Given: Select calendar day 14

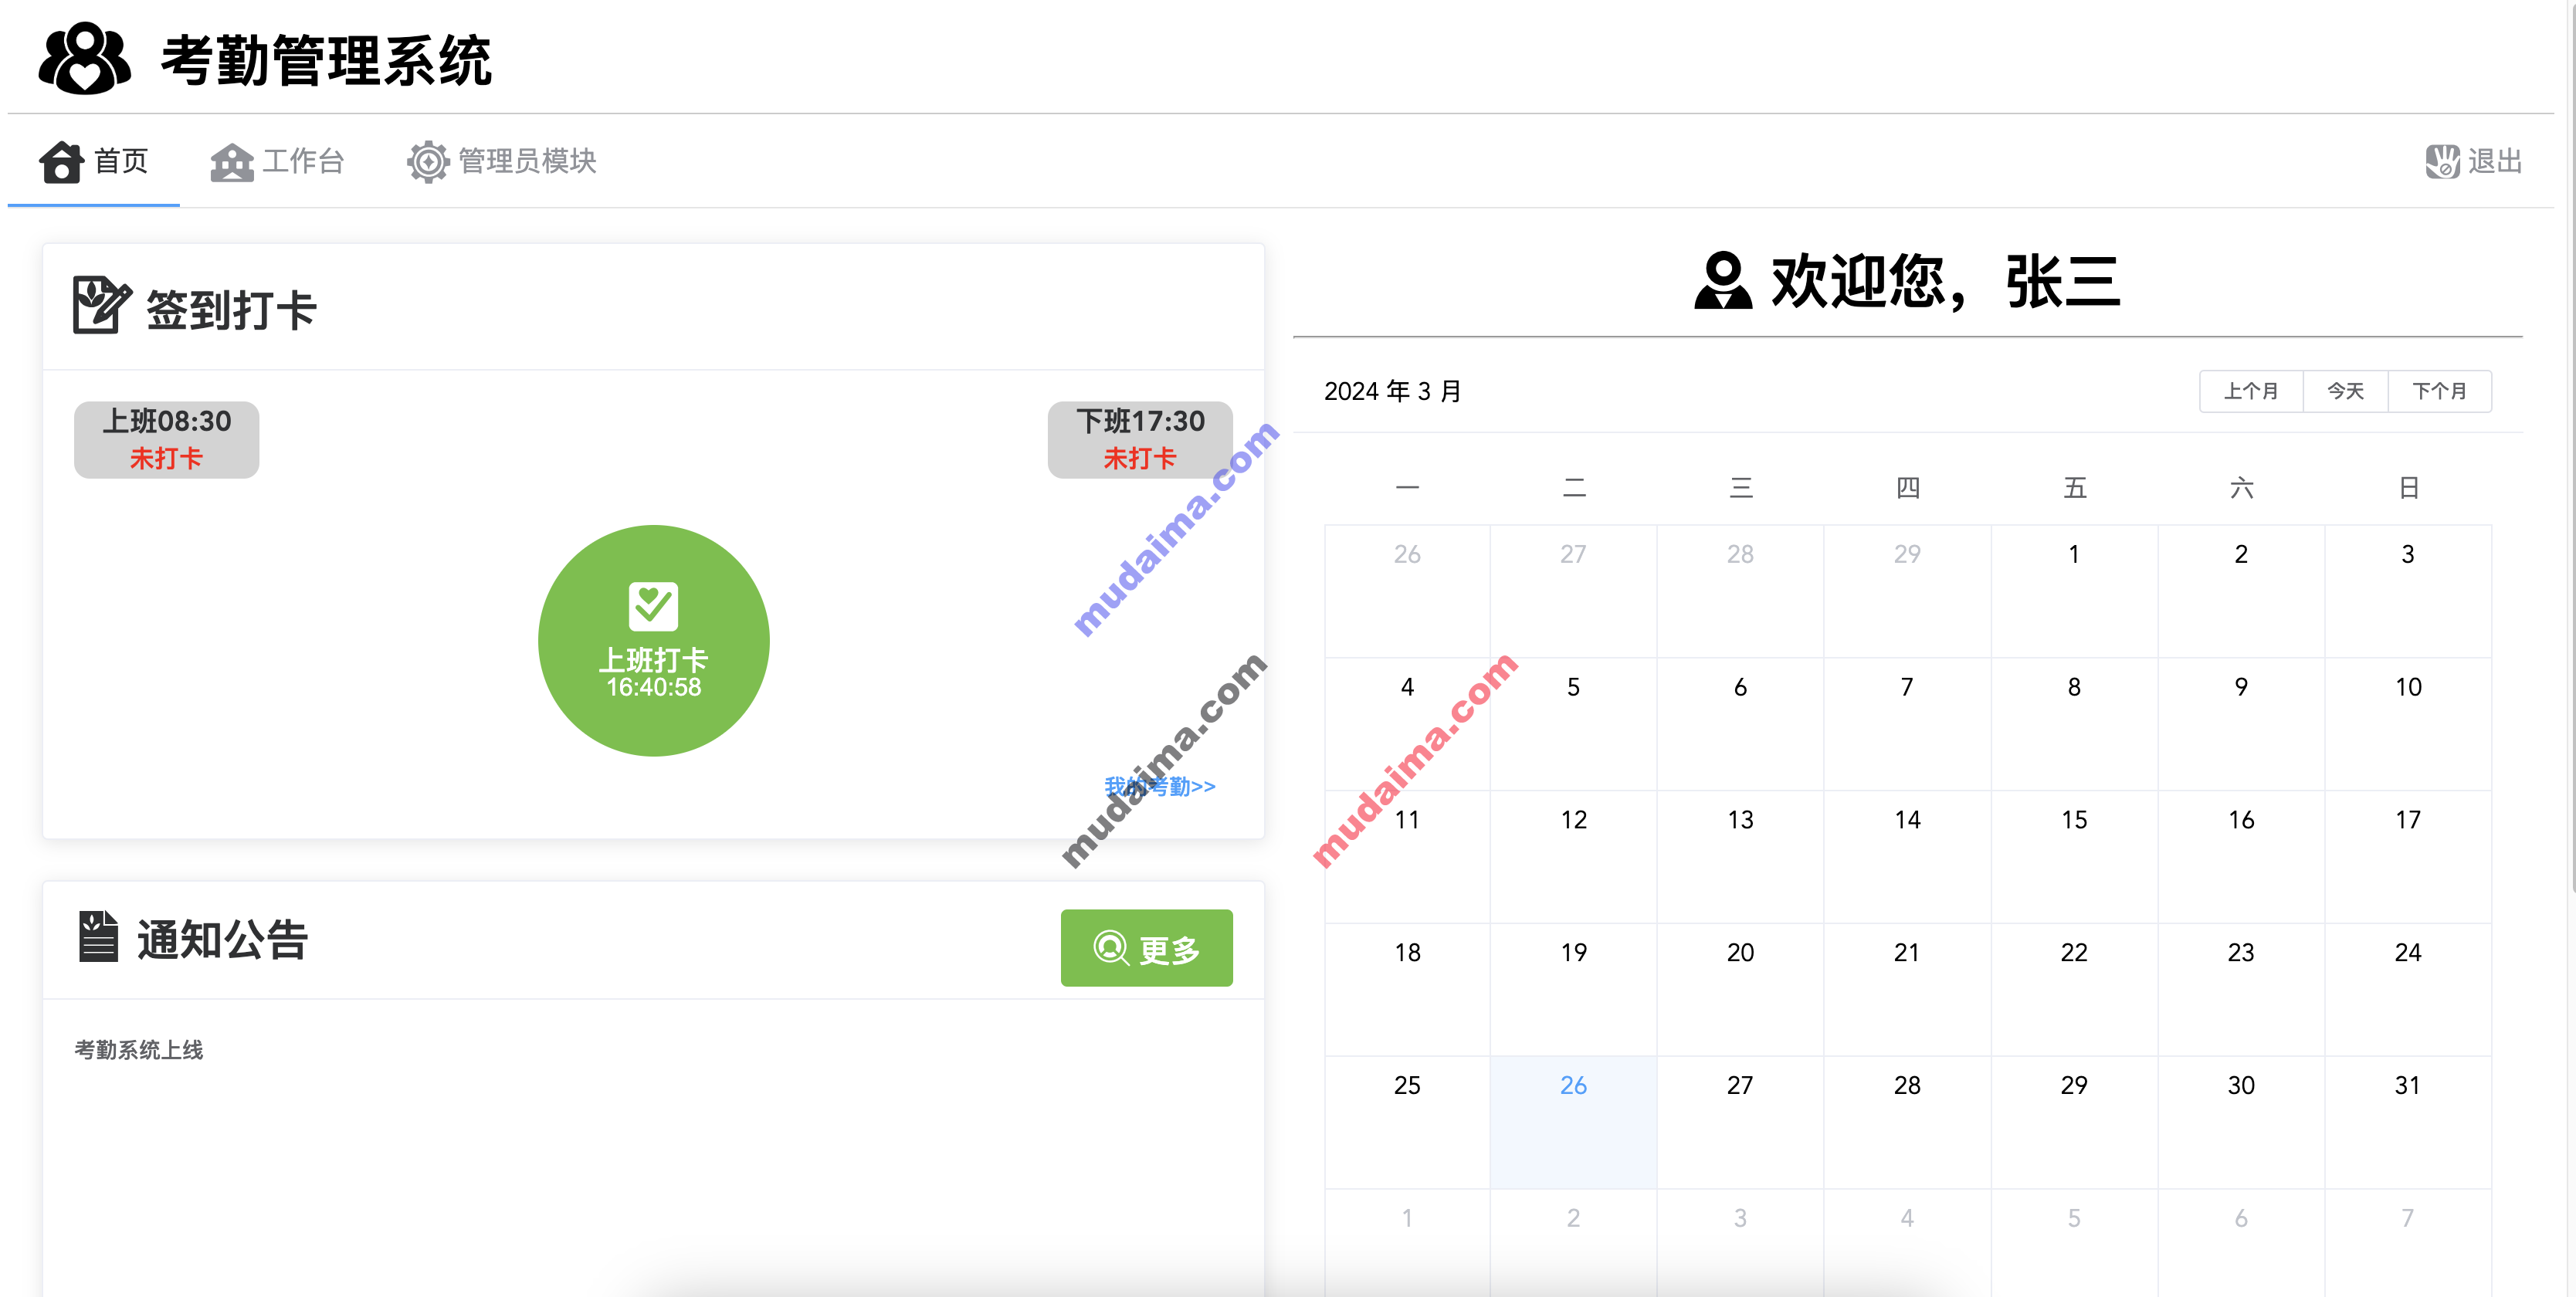Looking at the screenshot, I should (x=1908, y=857).
